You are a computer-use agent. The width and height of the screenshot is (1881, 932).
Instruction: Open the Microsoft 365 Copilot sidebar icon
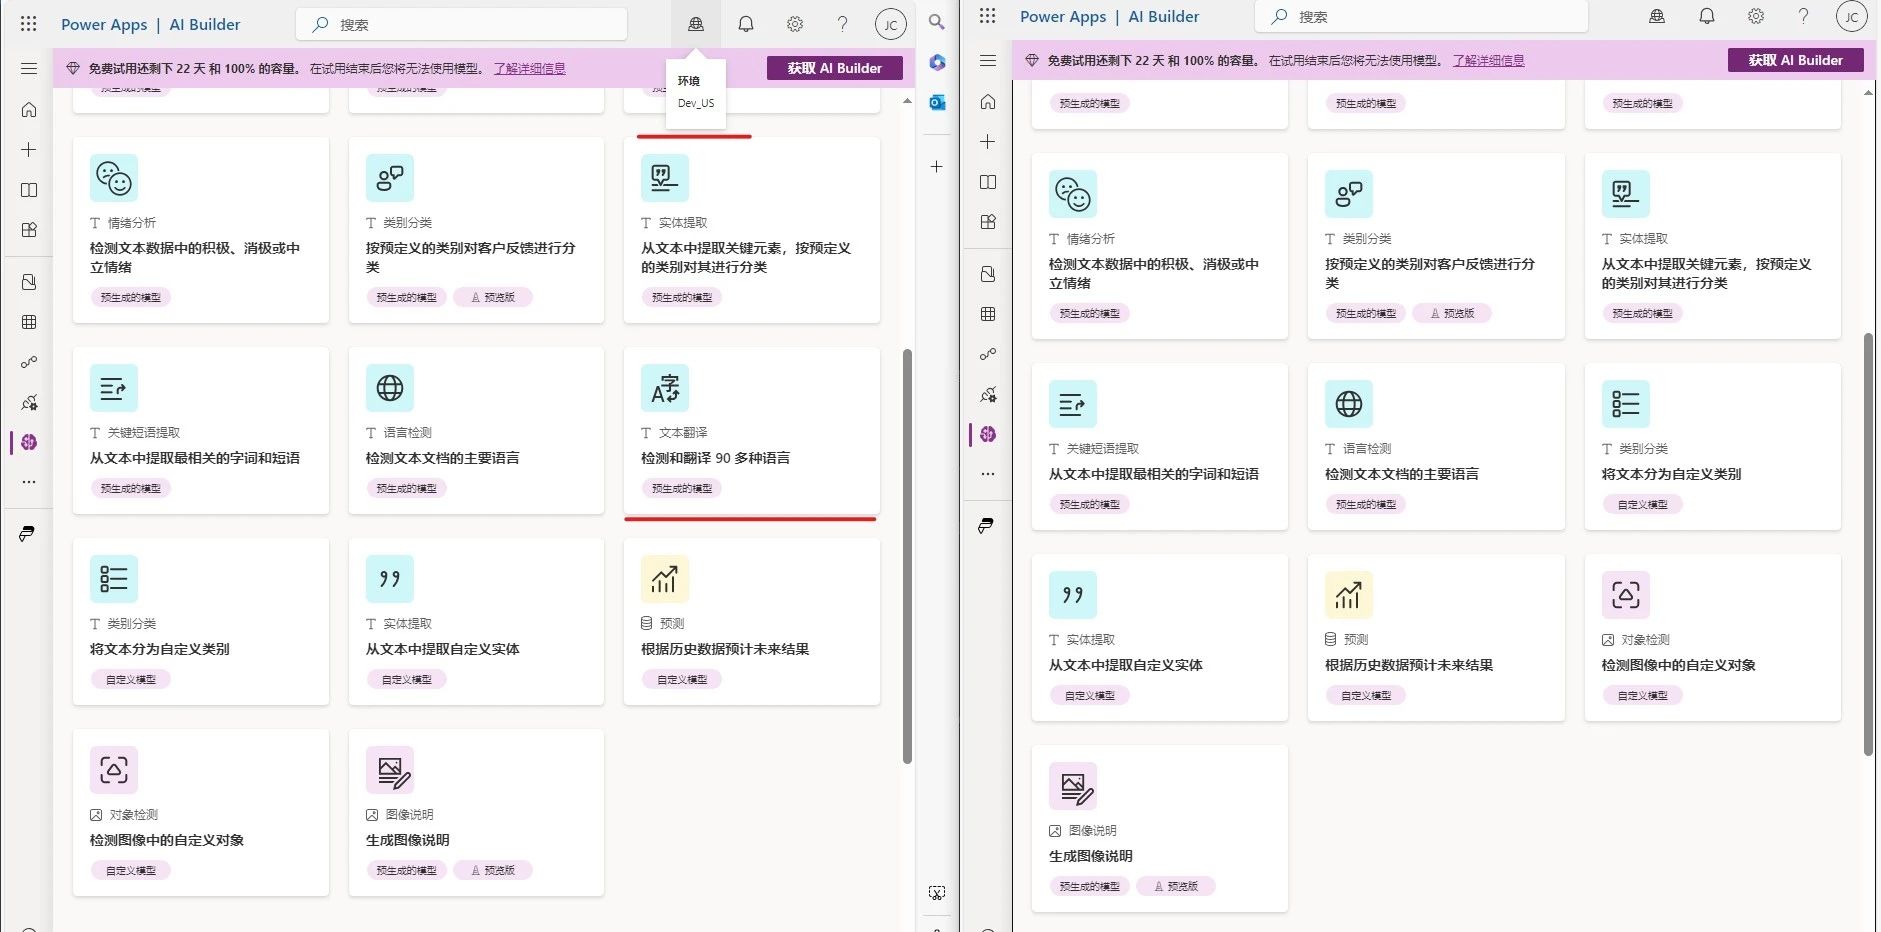[x=937, y=62]
